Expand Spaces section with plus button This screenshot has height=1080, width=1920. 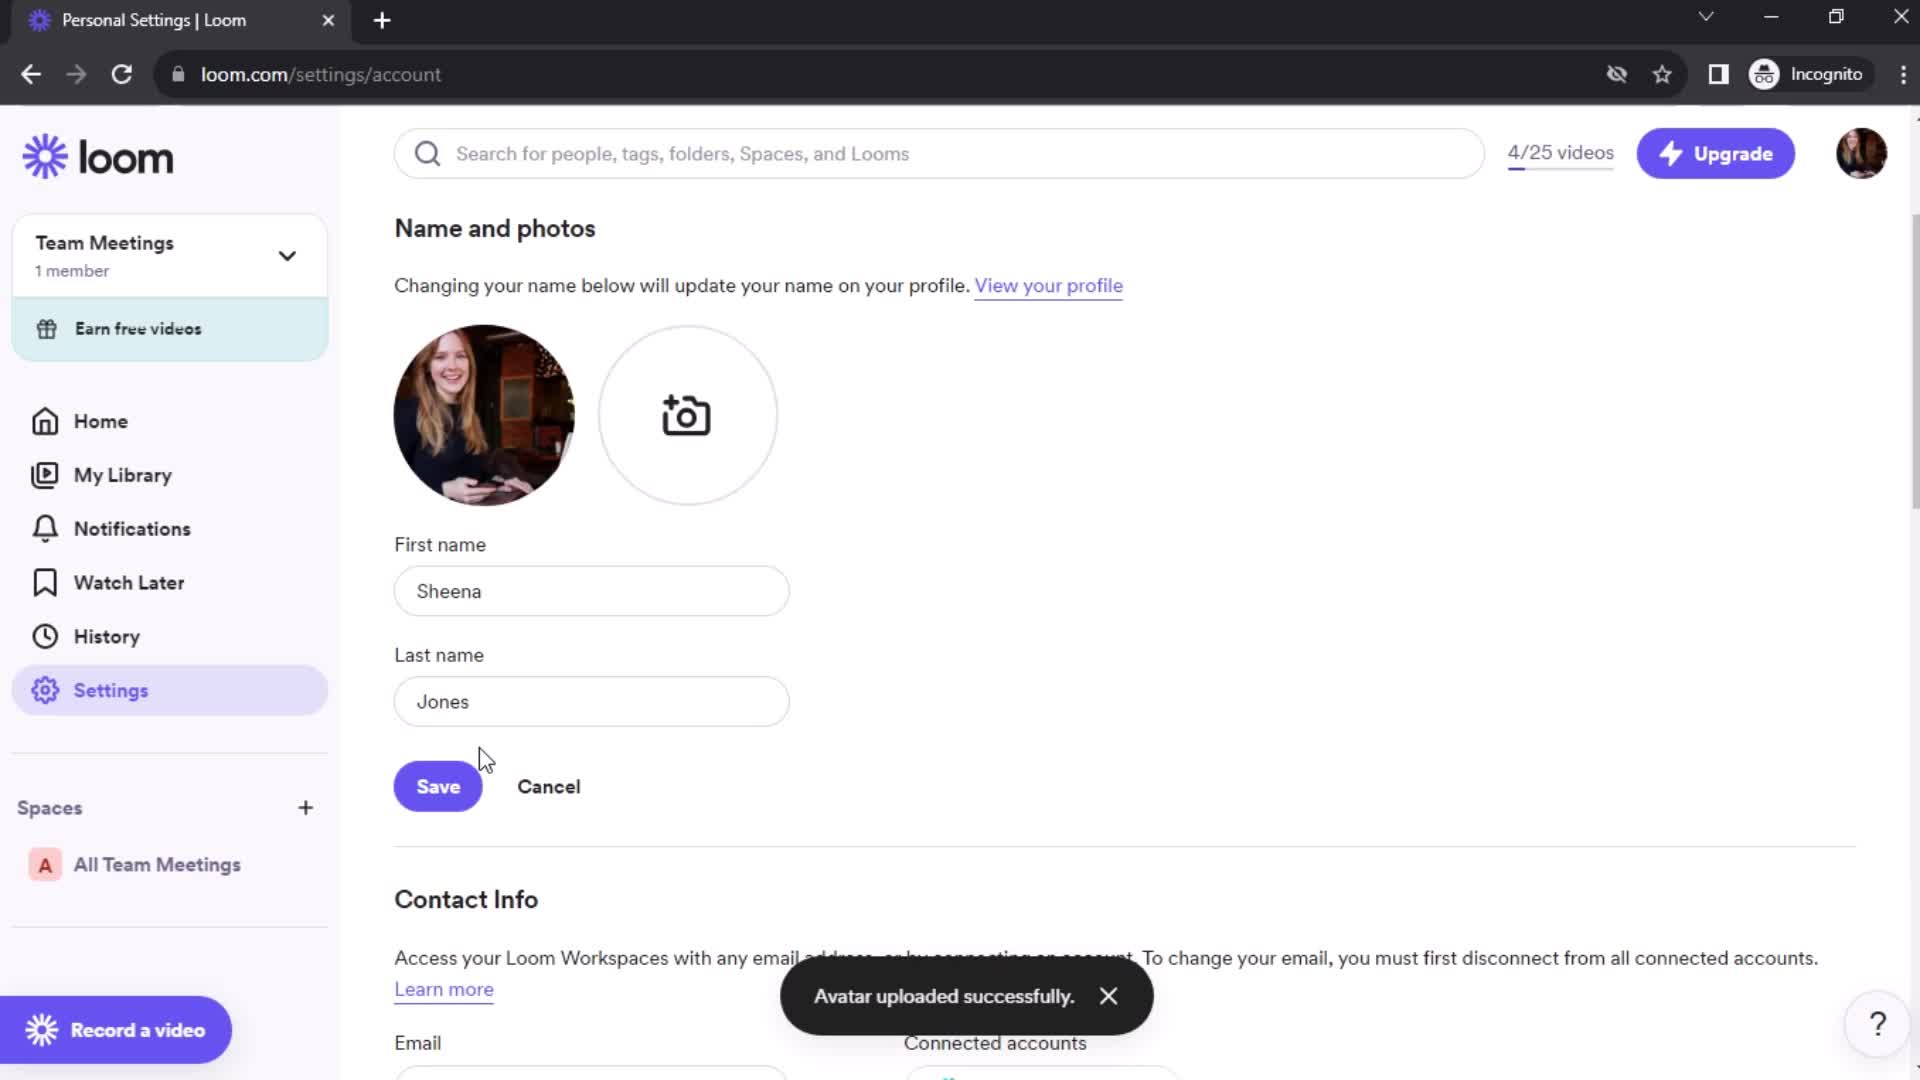click(x=305, y=807)
